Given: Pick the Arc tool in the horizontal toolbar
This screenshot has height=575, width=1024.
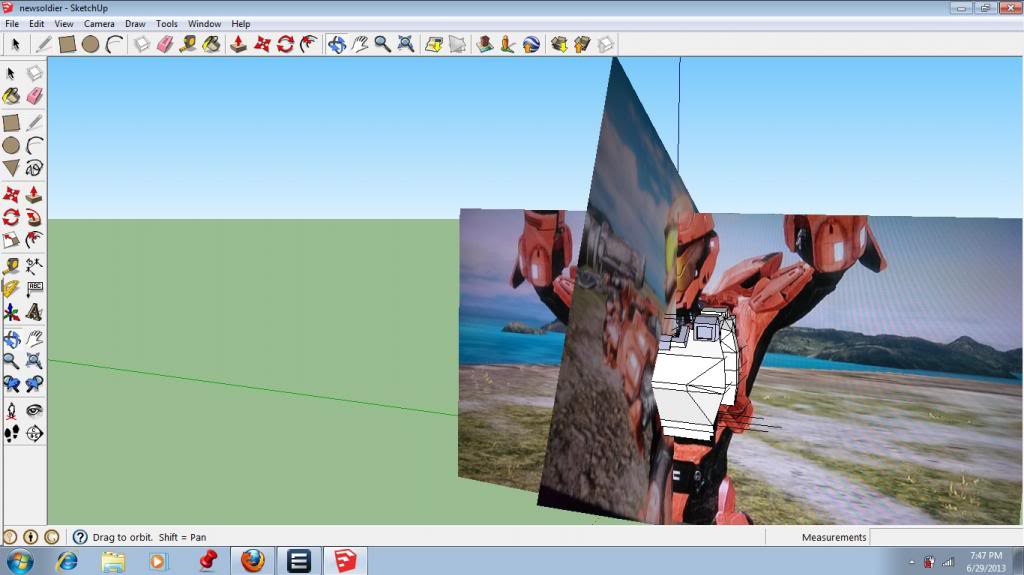Looking at the screenshot, I should [114, 44].
